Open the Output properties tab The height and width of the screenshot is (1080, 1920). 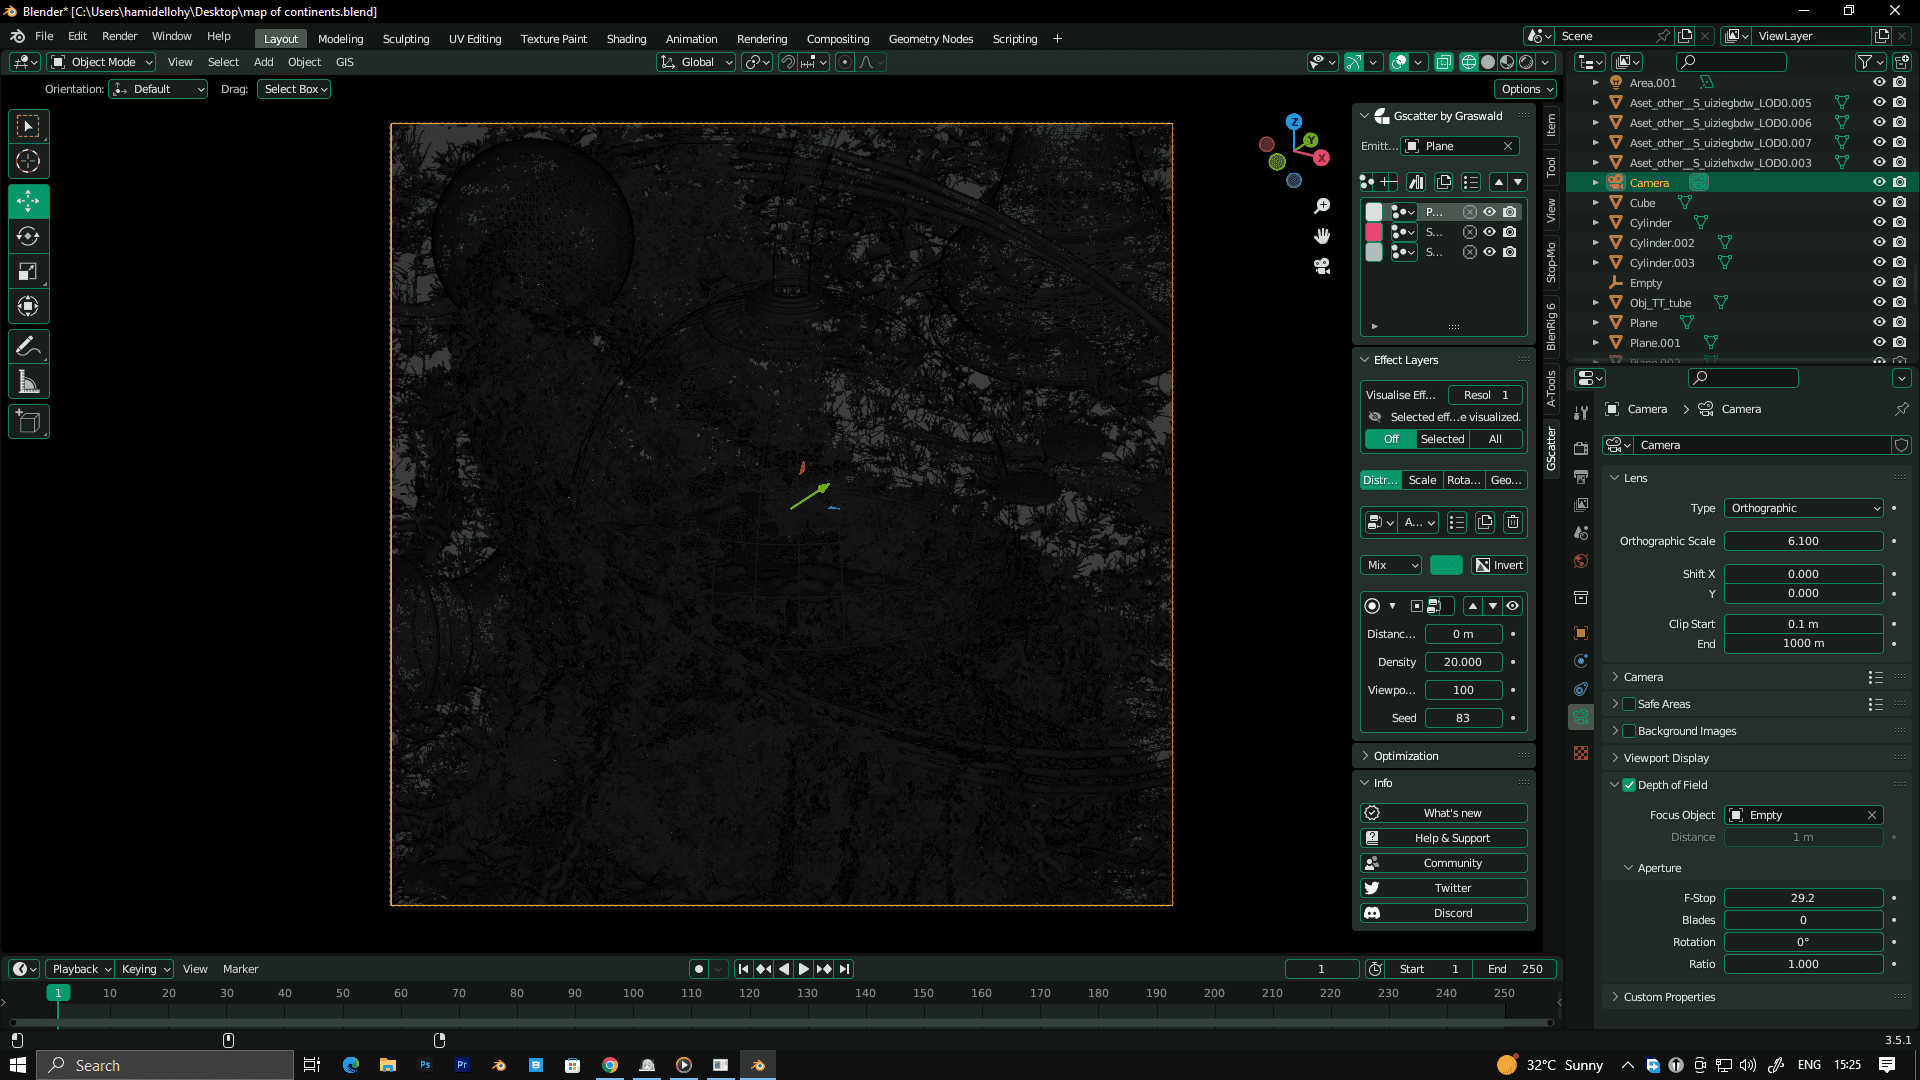click(1581, 477)
